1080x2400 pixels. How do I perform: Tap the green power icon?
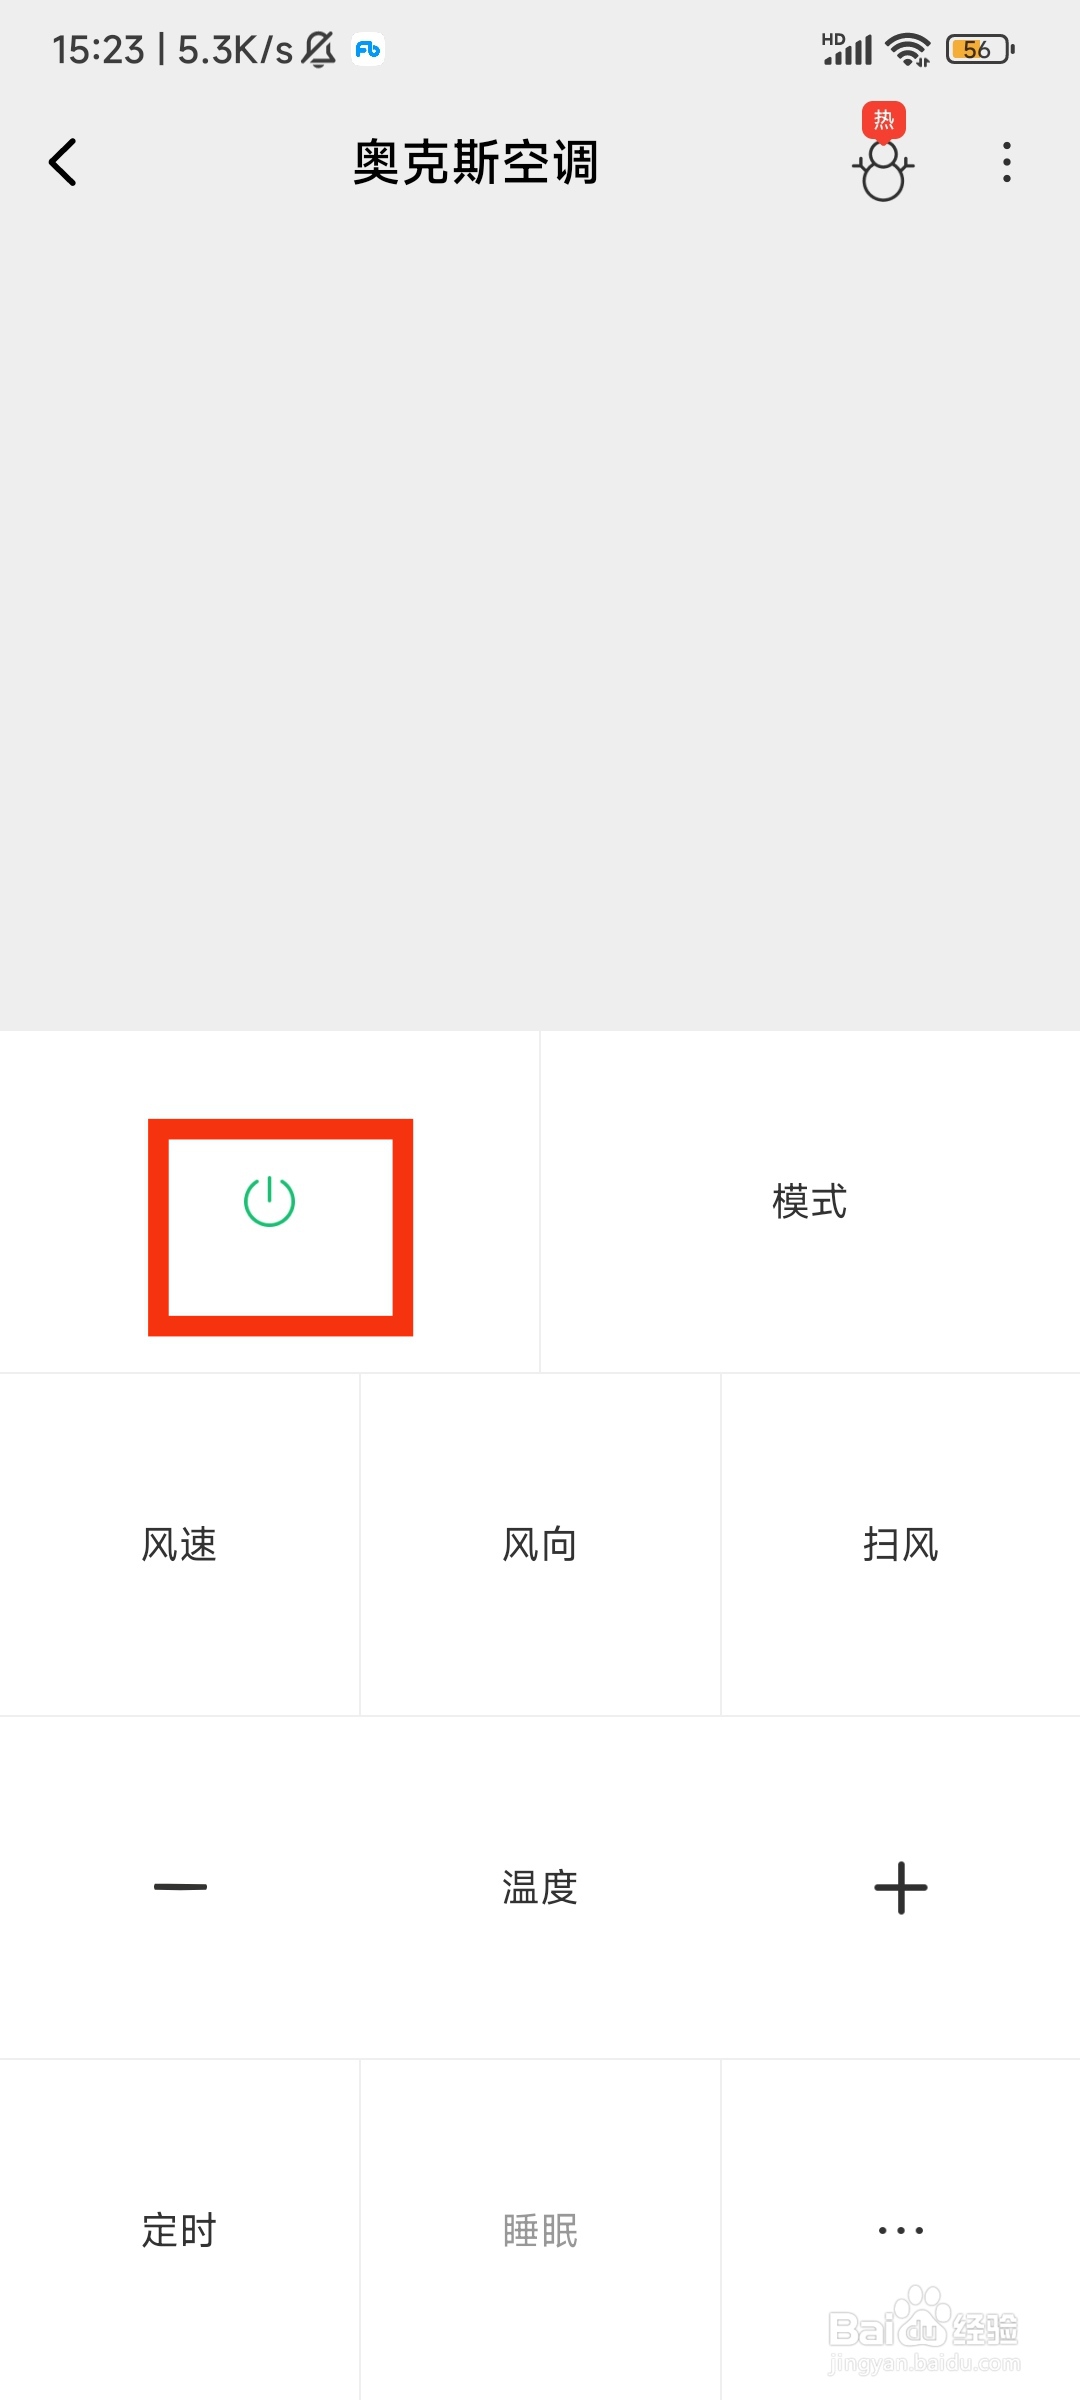(269, 1202)
